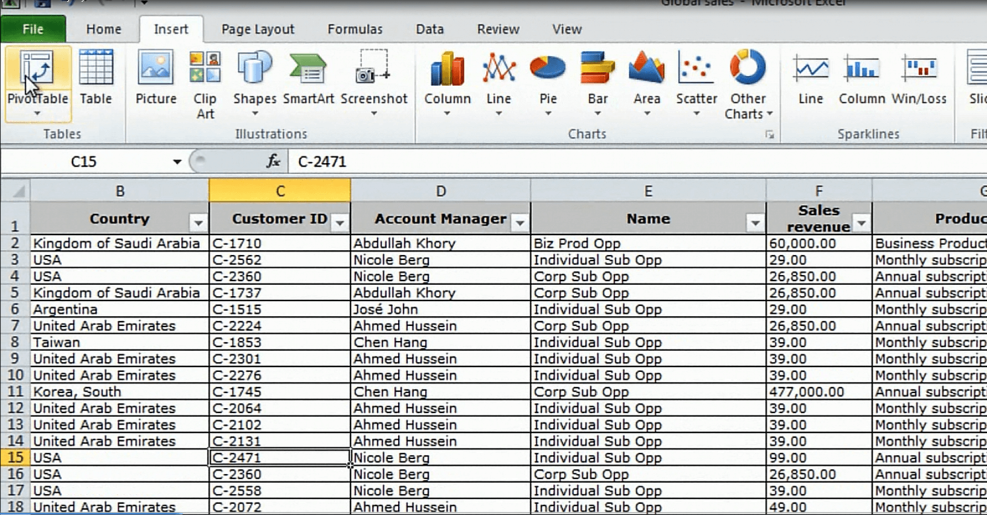Click the Insert Function fx button

[273, 162]
